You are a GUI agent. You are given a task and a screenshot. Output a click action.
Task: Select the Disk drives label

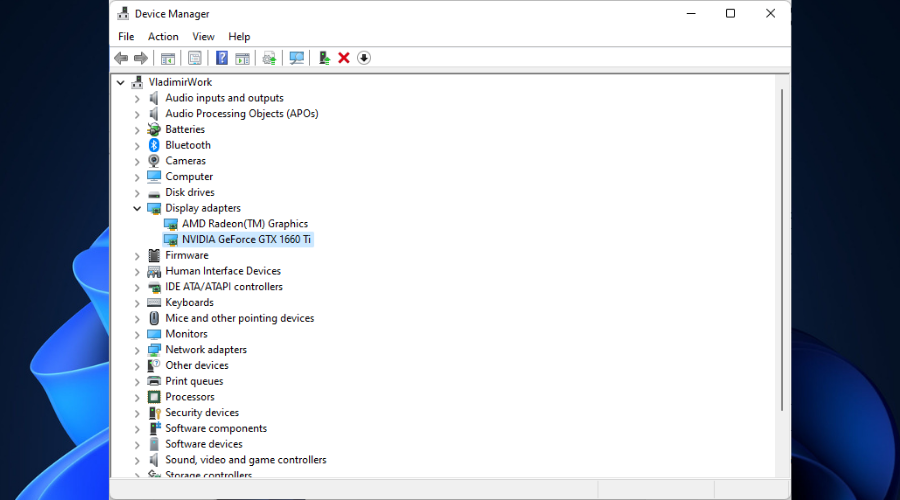coord(190,192)
